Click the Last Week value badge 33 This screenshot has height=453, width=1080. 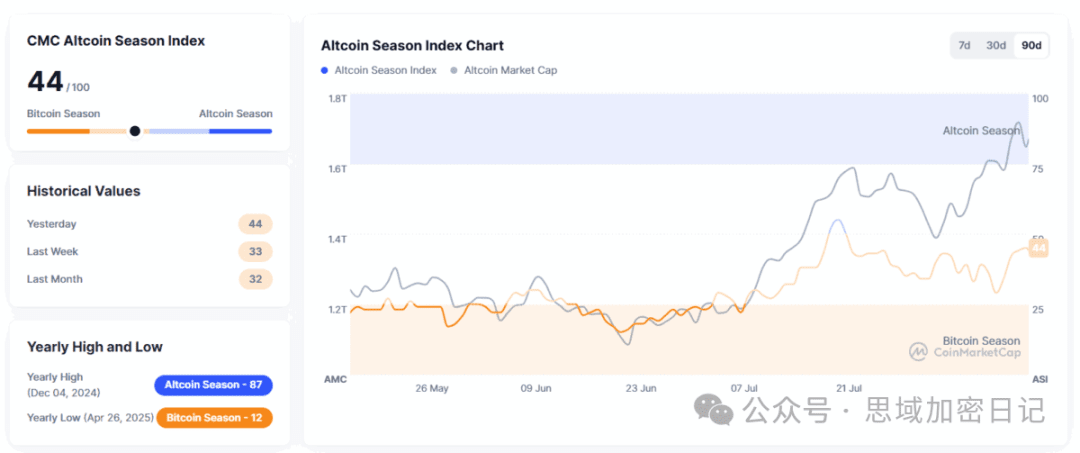click(x=256, y=252)
